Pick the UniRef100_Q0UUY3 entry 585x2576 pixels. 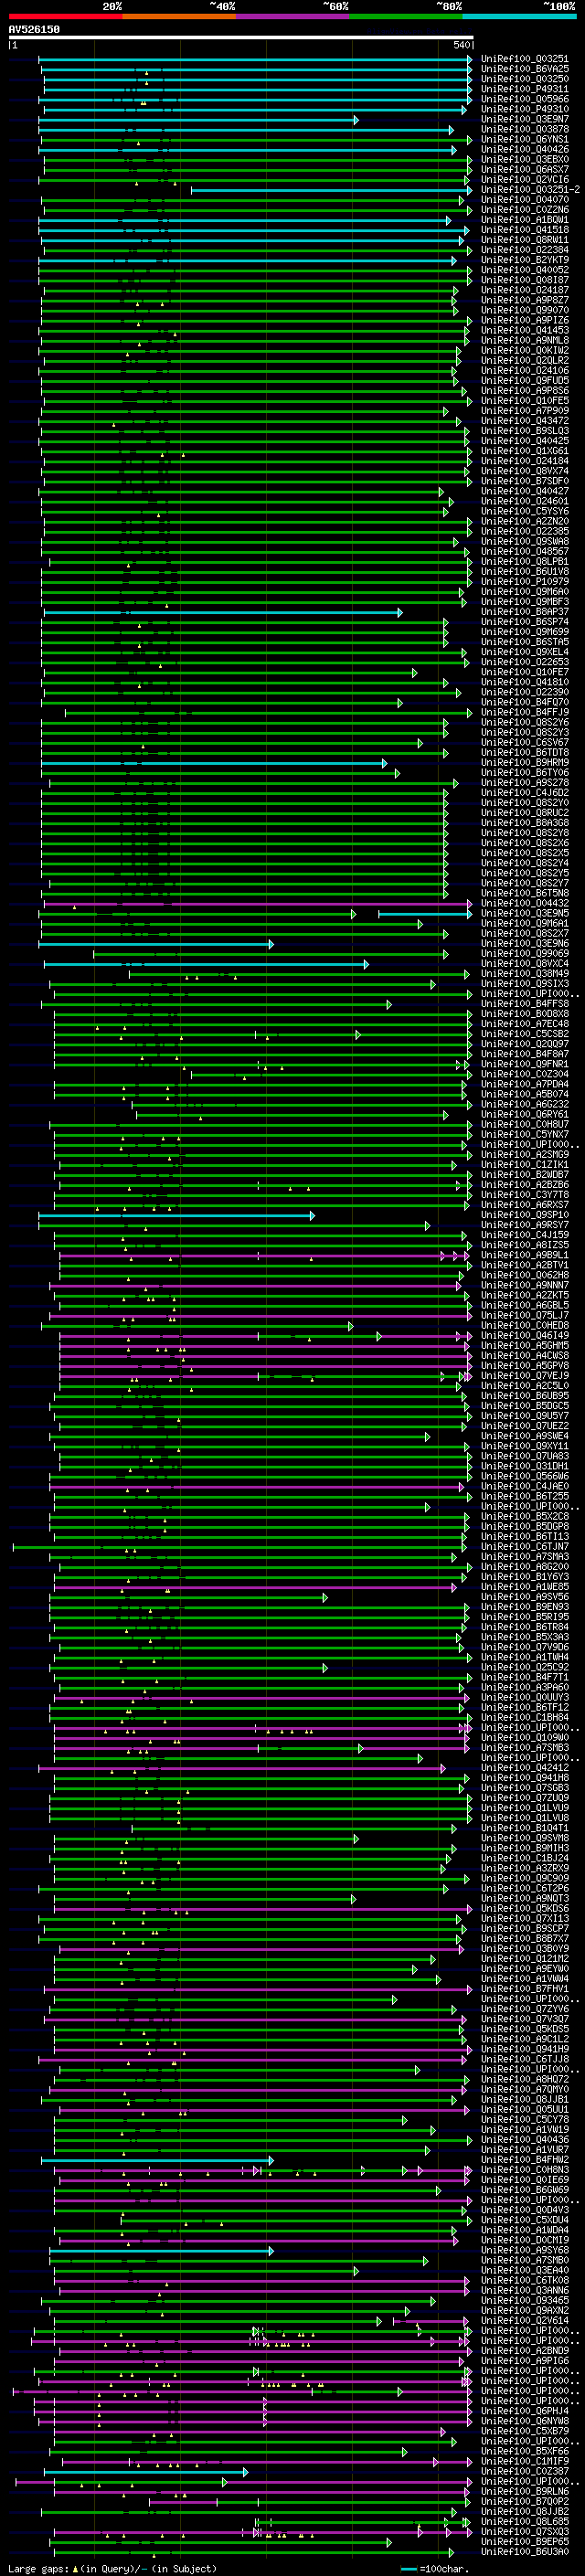[524, 1697]
